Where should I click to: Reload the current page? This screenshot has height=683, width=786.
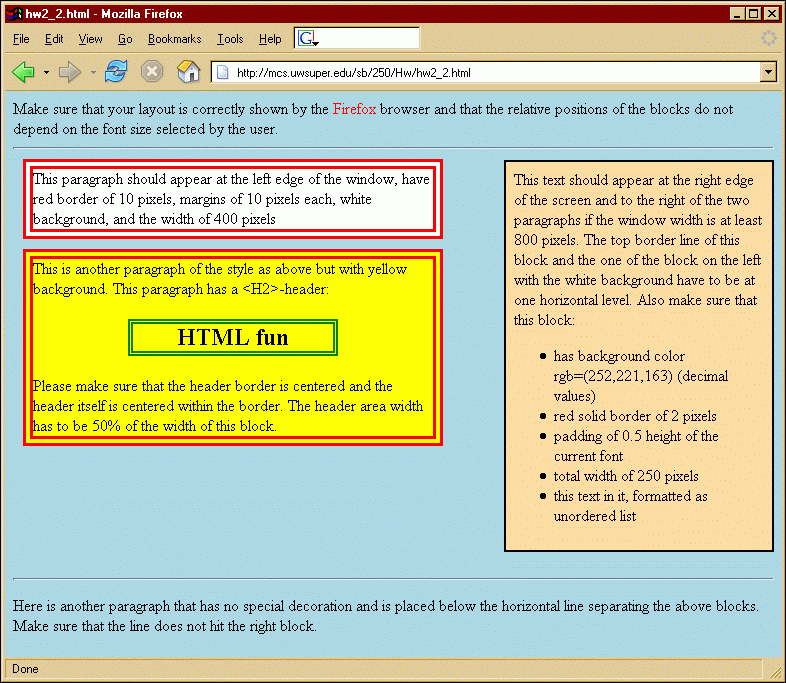[x=116, y=72]
